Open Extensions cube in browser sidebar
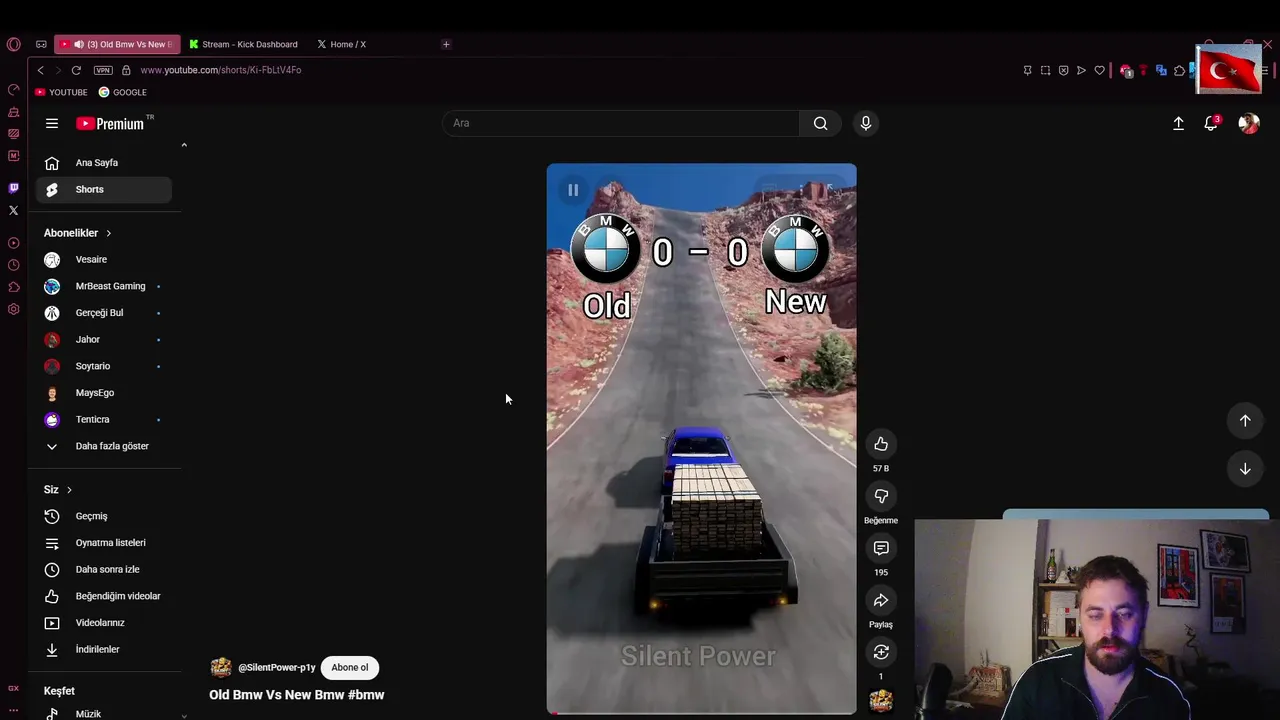Image resolution: width=1280 pixels, height=720 pixels. (x=13, y=287)
